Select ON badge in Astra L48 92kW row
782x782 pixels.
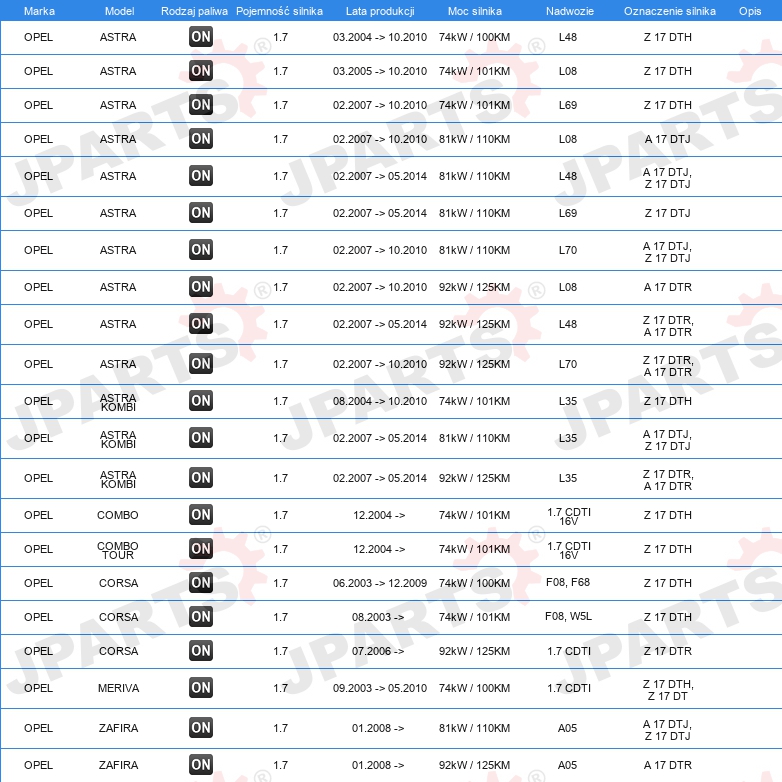201,323
